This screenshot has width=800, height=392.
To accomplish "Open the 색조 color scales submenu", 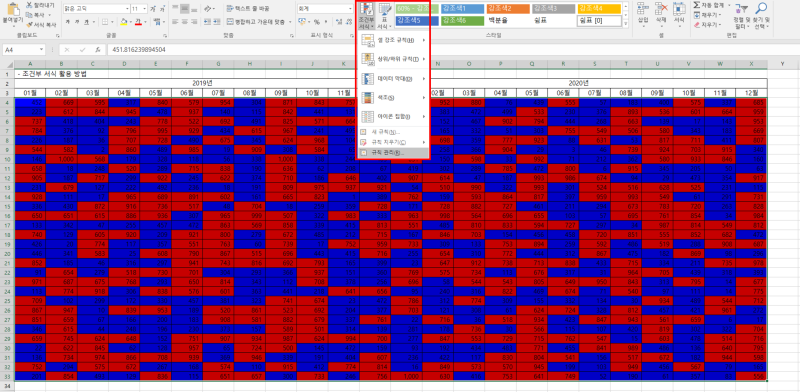I will [393, 97].
